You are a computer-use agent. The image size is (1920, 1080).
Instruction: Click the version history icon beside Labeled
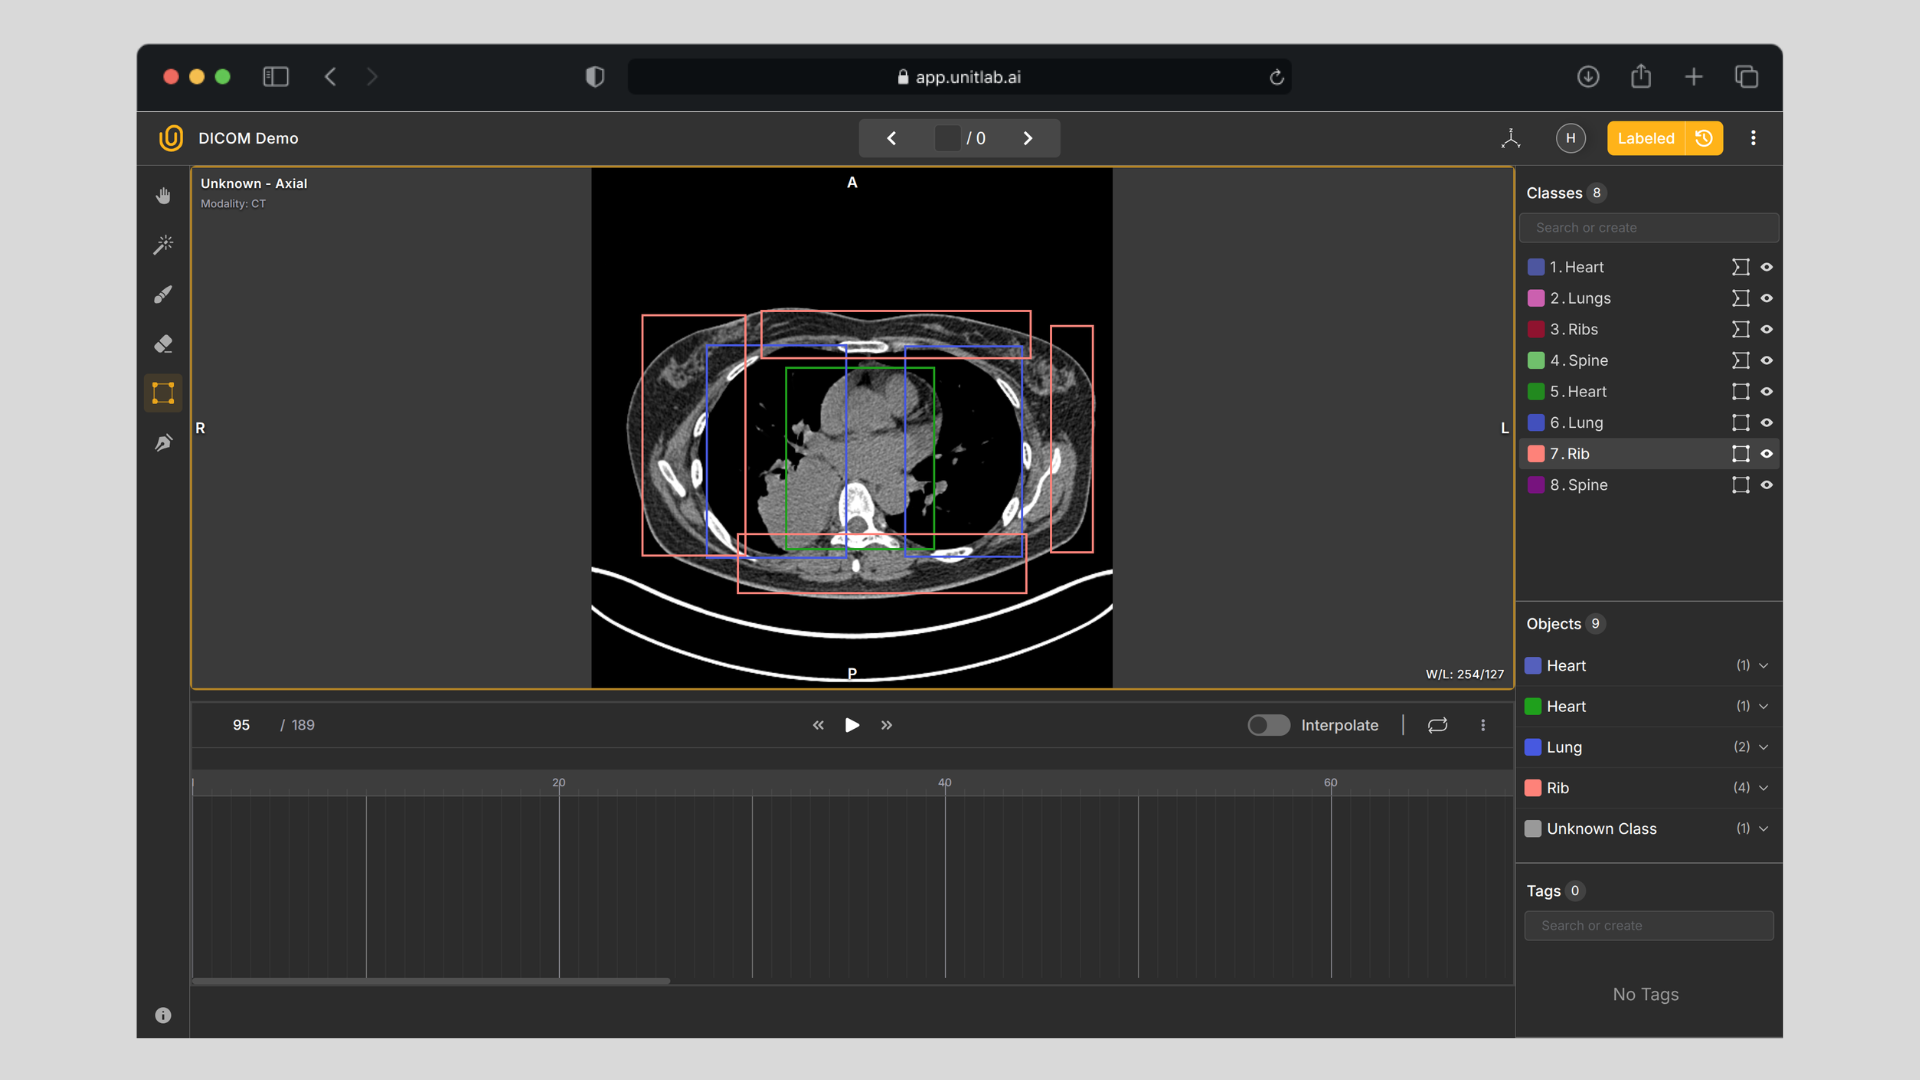tap(1704, 138)
